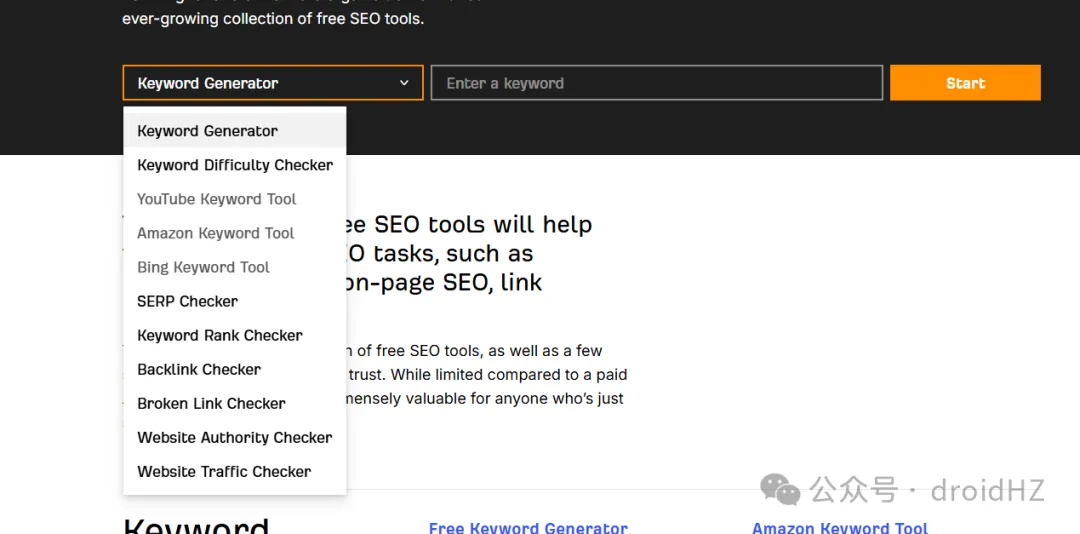The width and height of the screenshot is (1080, 534).
Task: Click the WeChat logo watermark icon
Action: 780,489
